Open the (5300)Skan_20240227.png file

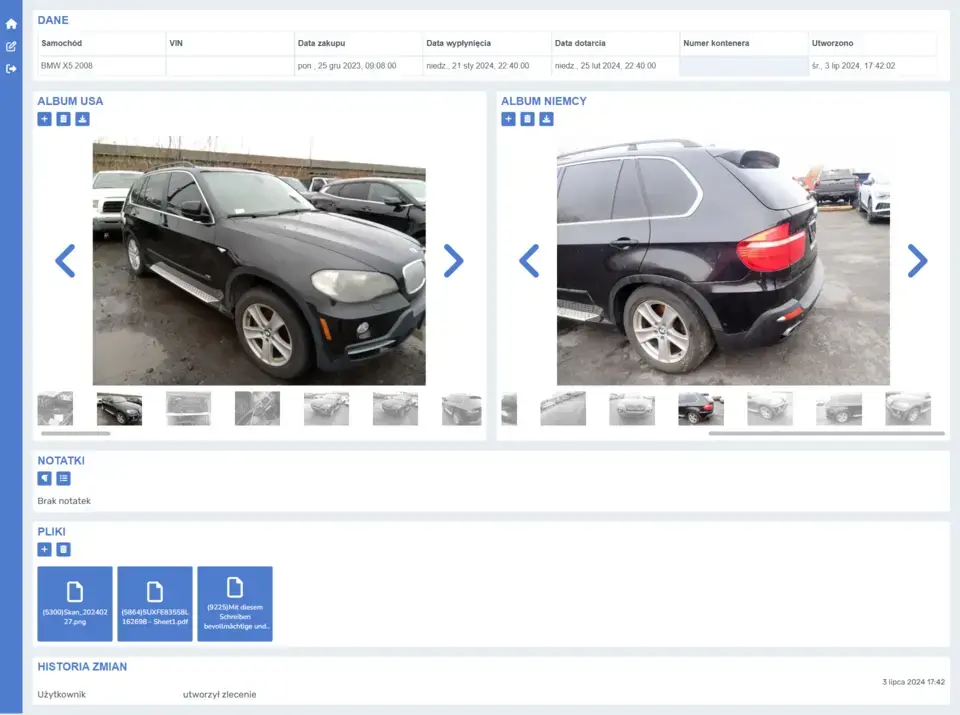75,603
